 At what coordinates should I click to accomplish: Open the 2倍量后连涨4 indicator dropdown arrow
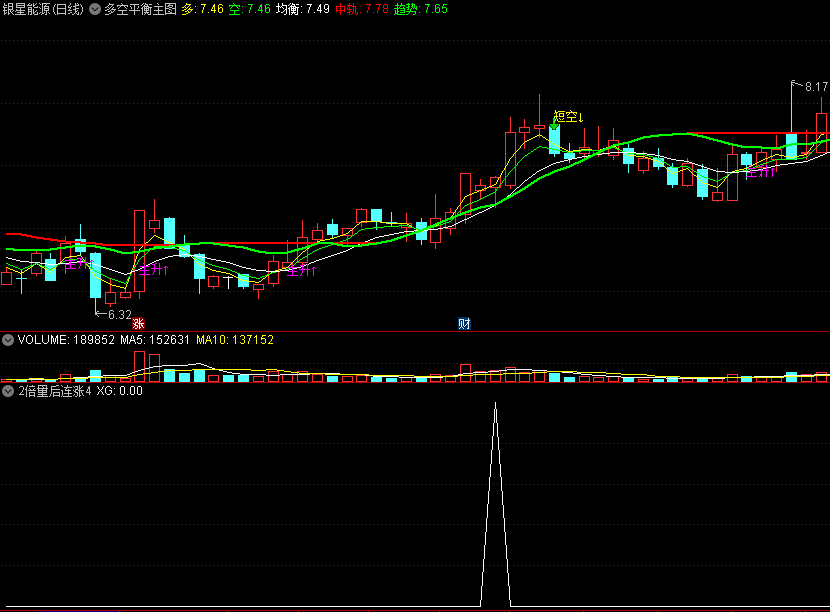[8, 391]
